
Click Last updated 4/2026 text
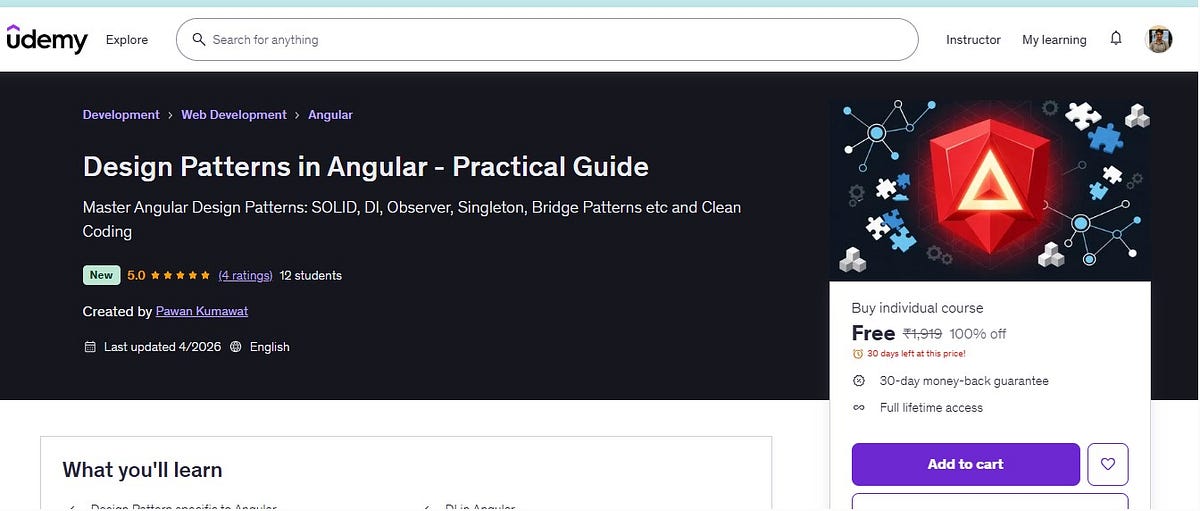coord(161,347)
